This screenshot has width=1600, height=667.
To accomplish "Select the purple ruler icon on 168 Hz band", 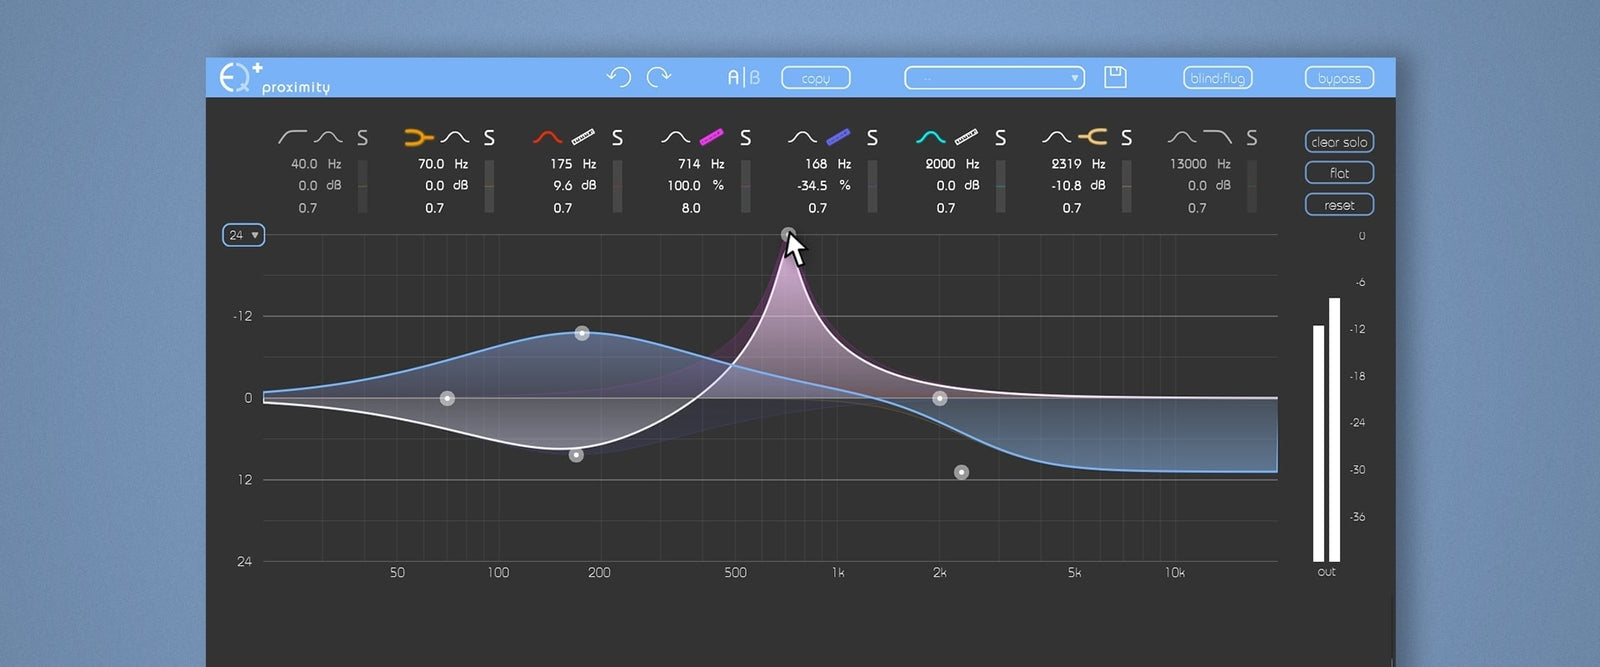I will [838, 137].
